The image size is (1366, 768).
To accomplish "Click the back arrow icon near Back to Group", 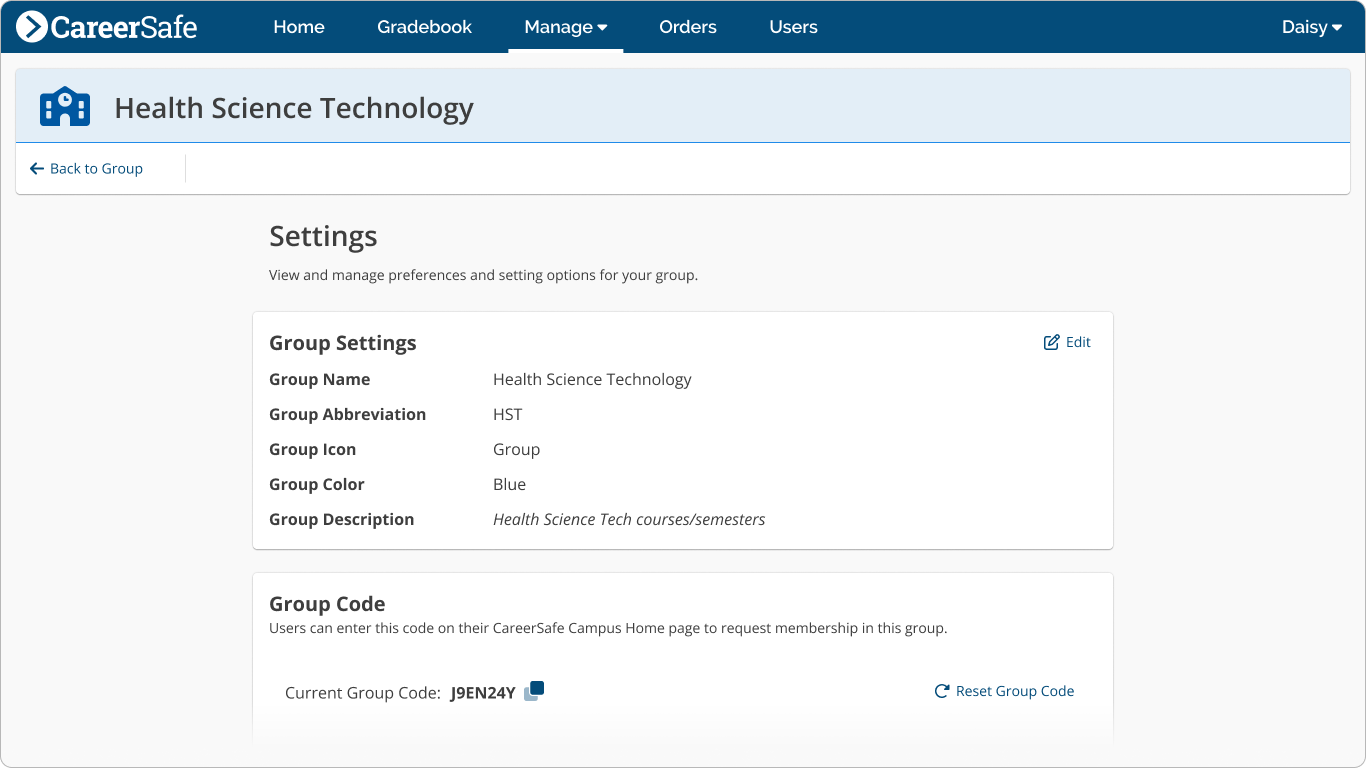I will pos(36,168).
